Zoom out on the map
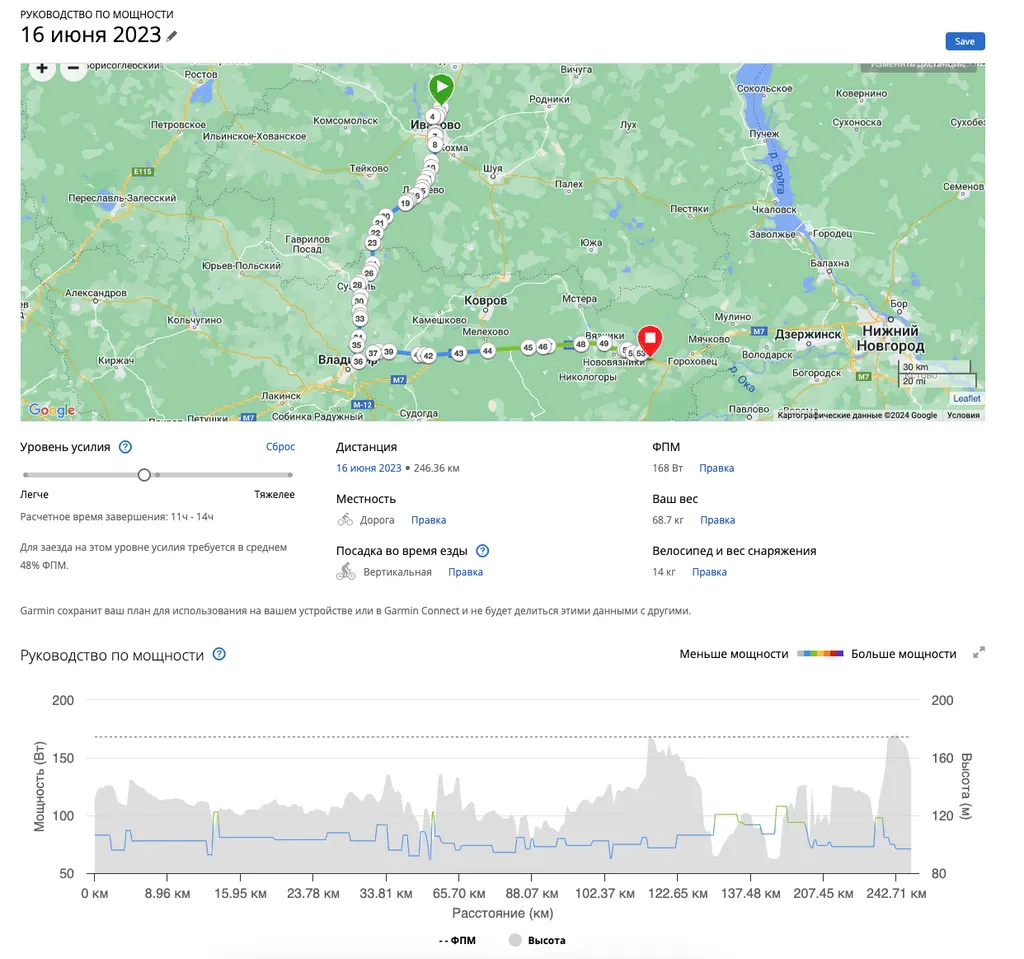 point(73,69)
